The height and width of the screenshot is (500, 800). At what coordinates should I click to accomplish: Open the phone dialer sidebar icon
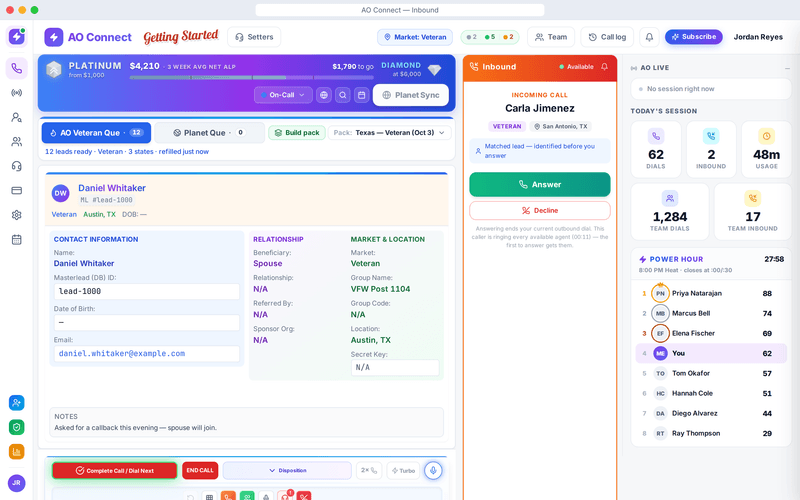(x=16, y=68)
